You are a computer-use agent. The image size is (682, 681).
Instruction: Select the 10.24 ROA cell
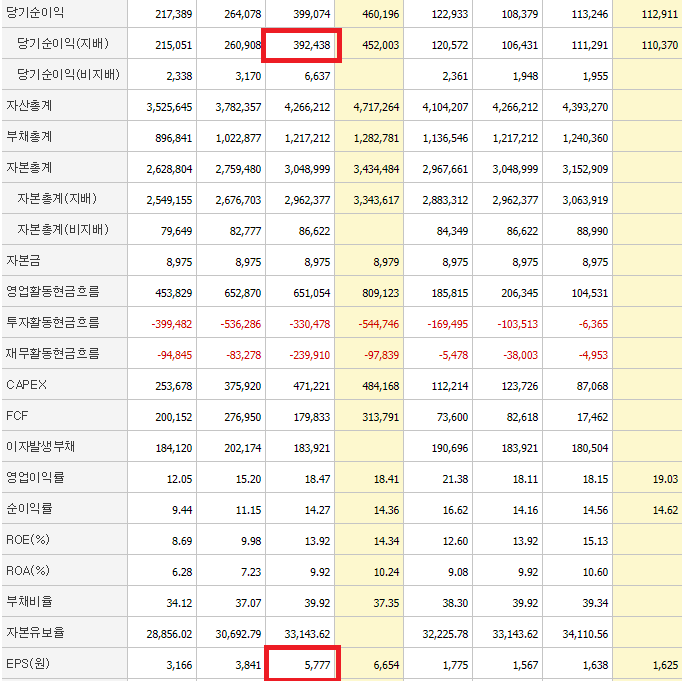click(x=387, y=572)
